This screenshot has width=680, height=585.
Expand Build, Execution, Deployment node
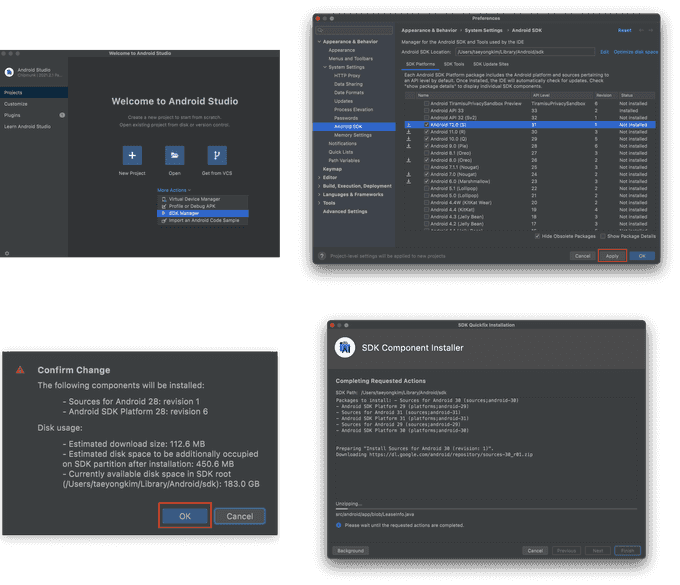point(320,186)
